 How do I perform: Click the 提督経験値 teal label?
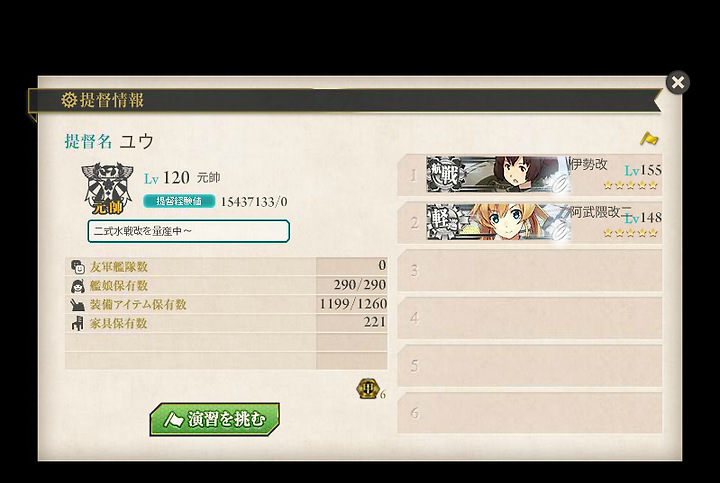click(179, 201)
